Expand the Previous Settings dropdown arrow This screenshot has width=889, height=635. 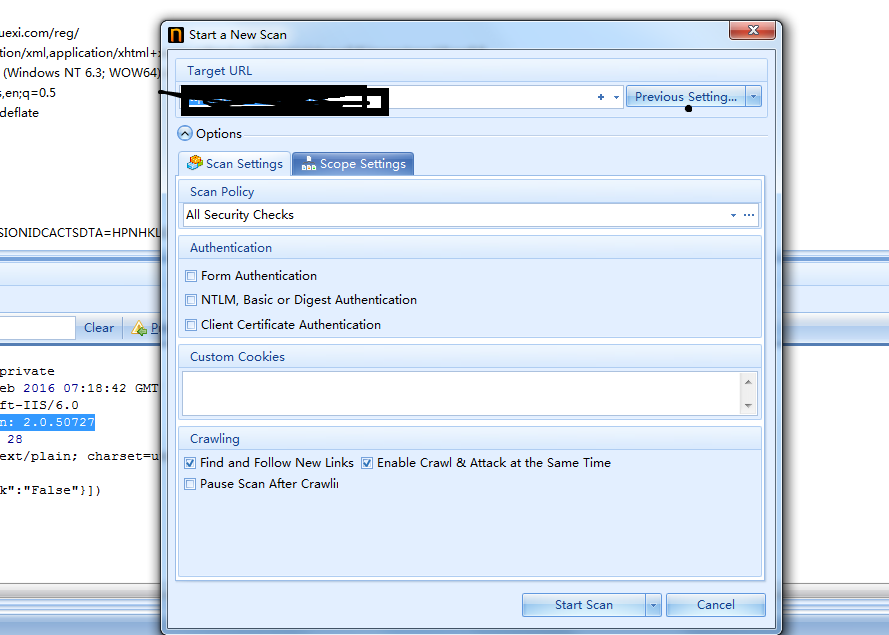[754, 97]
